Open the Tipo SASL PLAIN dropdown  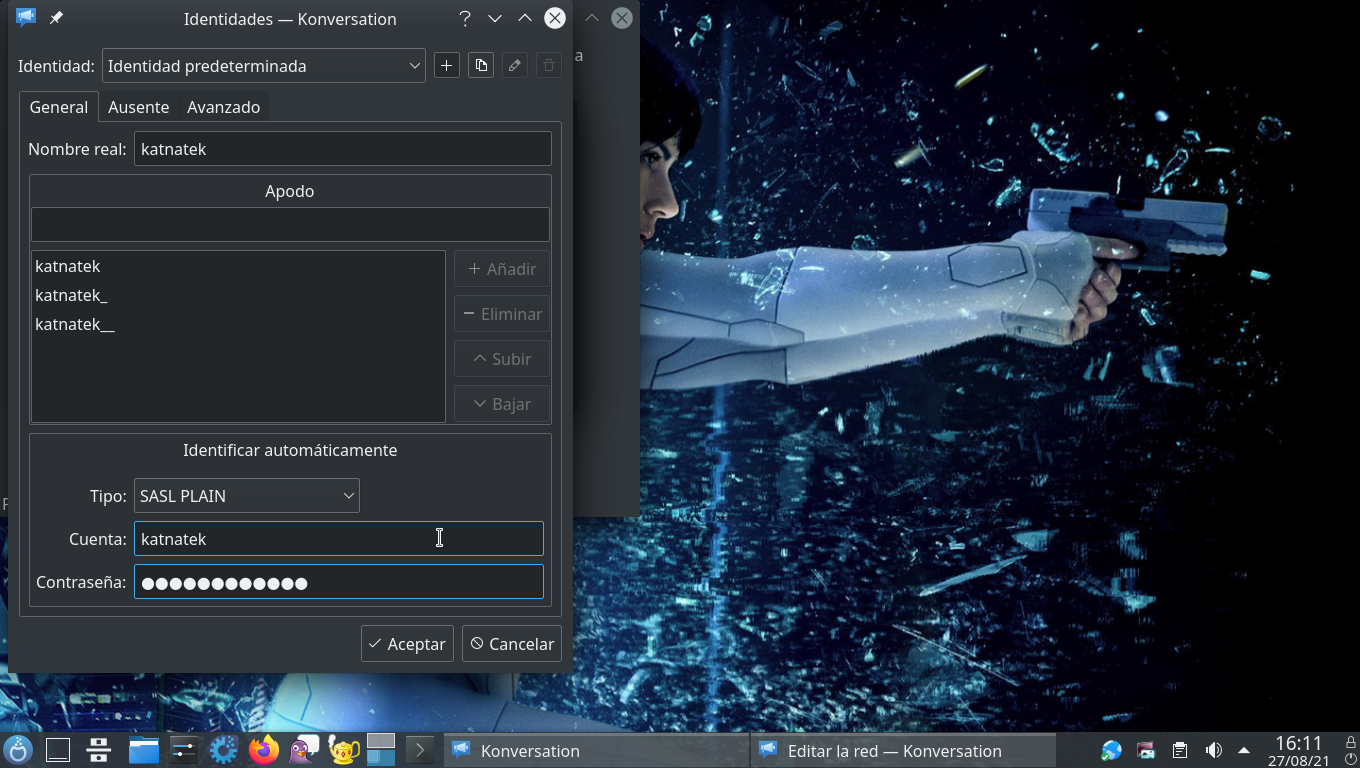(247, 496)
